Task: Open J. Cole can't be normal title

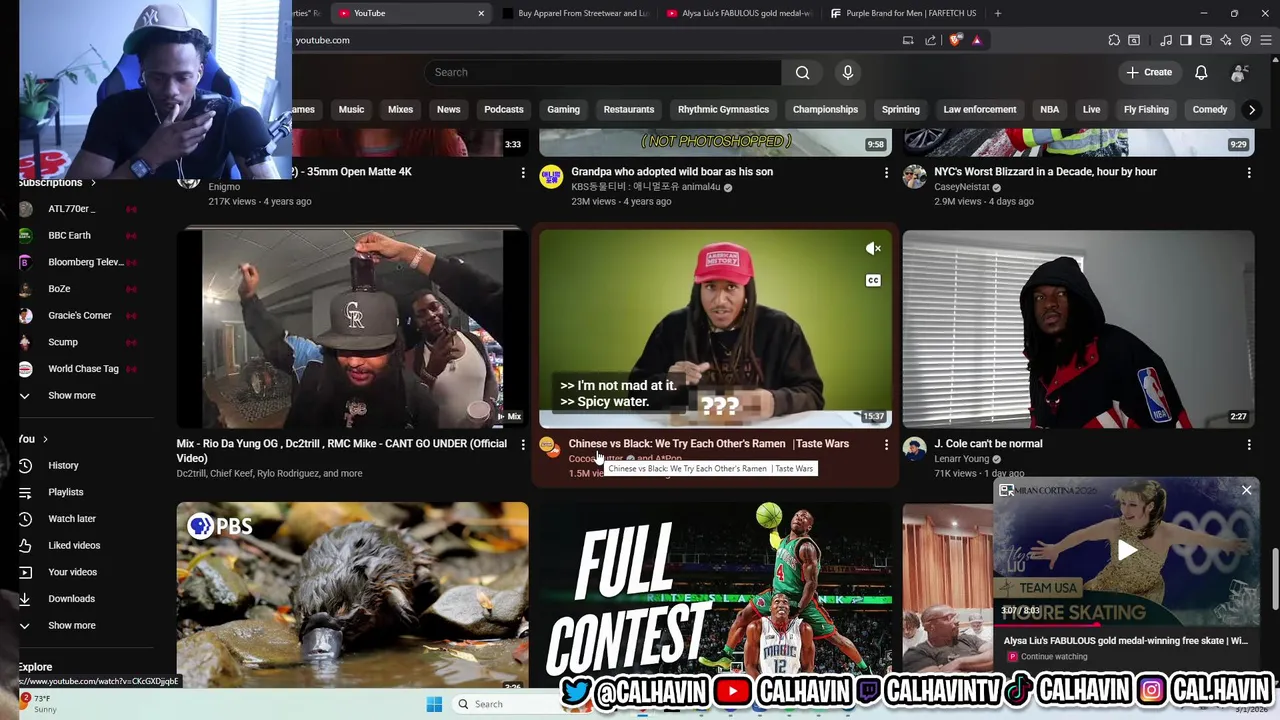Action: point(988,444)
